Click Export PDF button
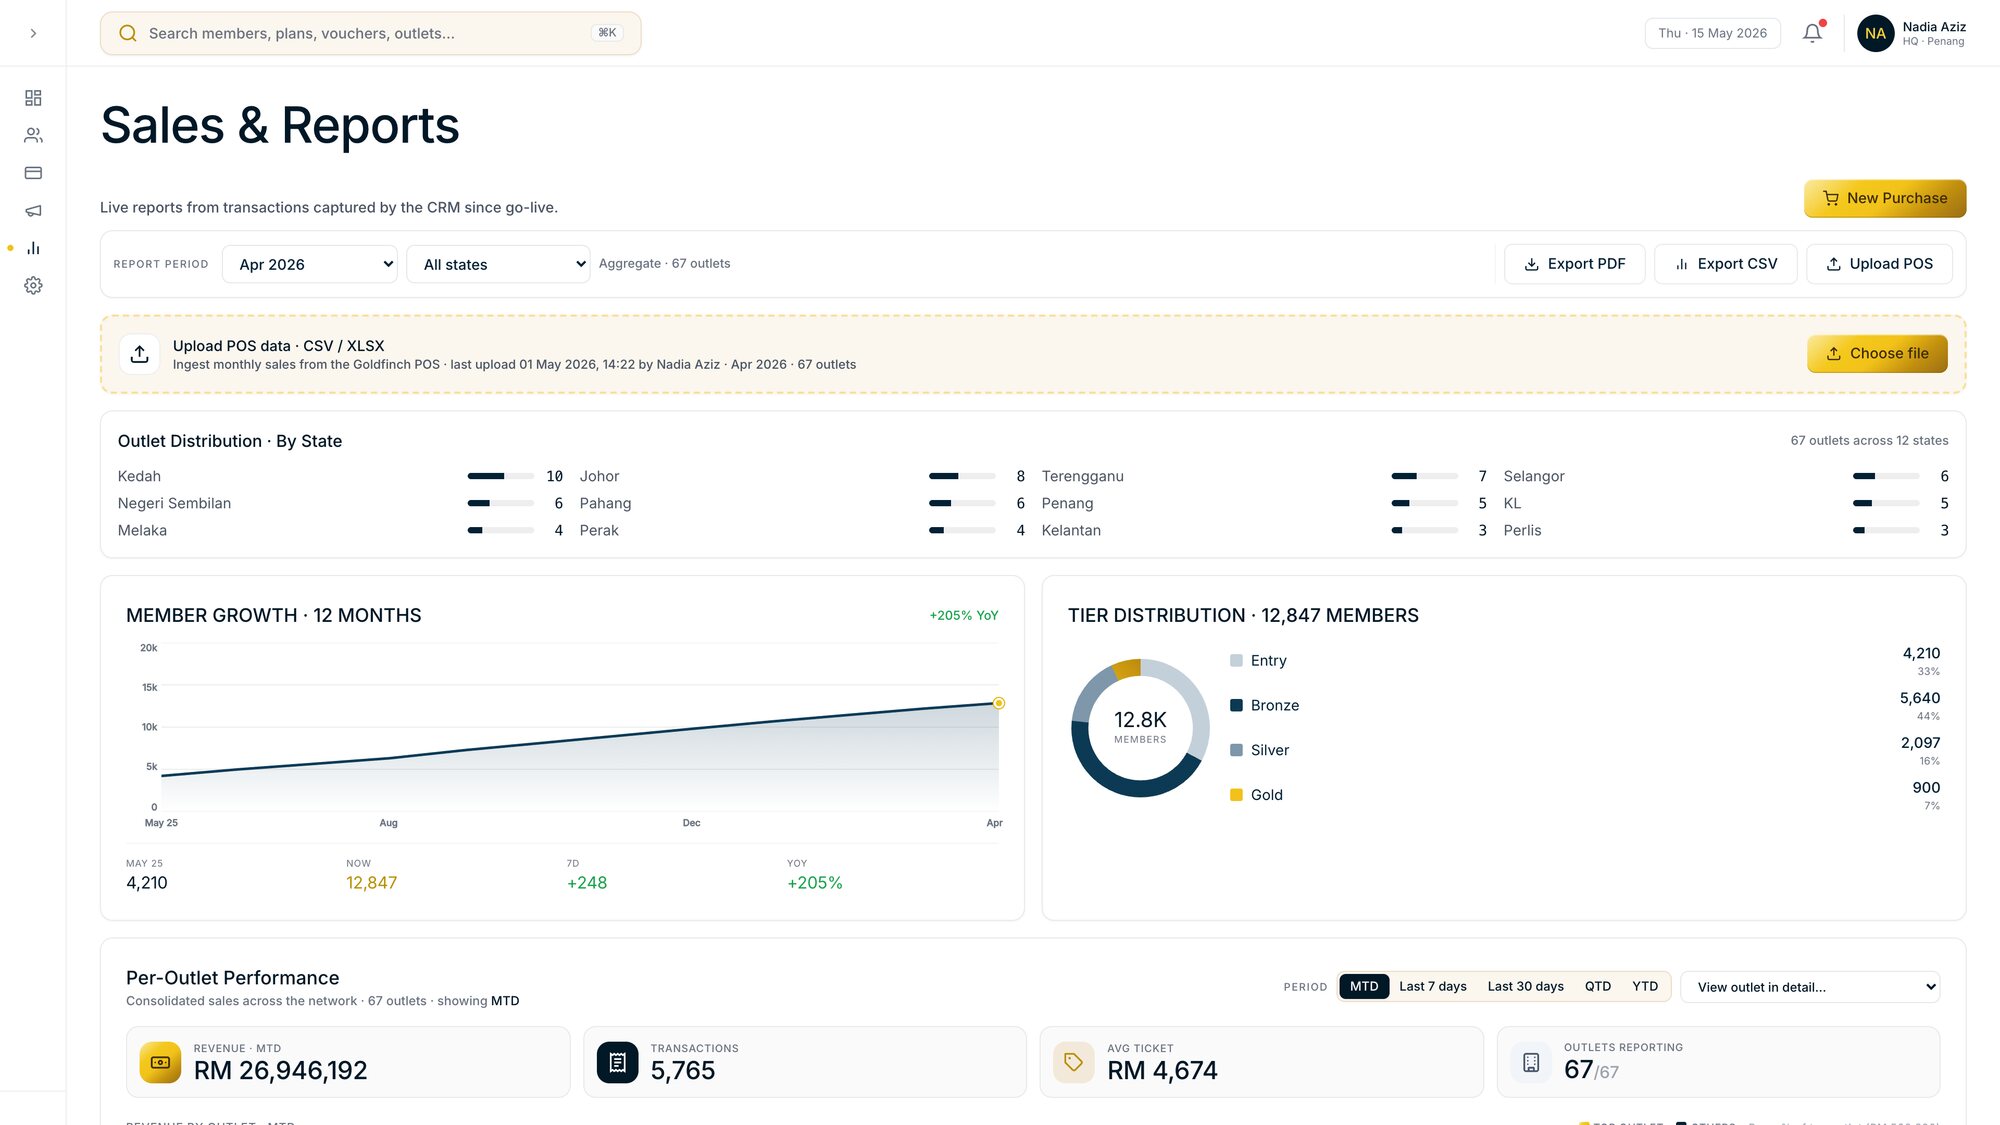2000x1125 pixels. [x=1574, y=264]
